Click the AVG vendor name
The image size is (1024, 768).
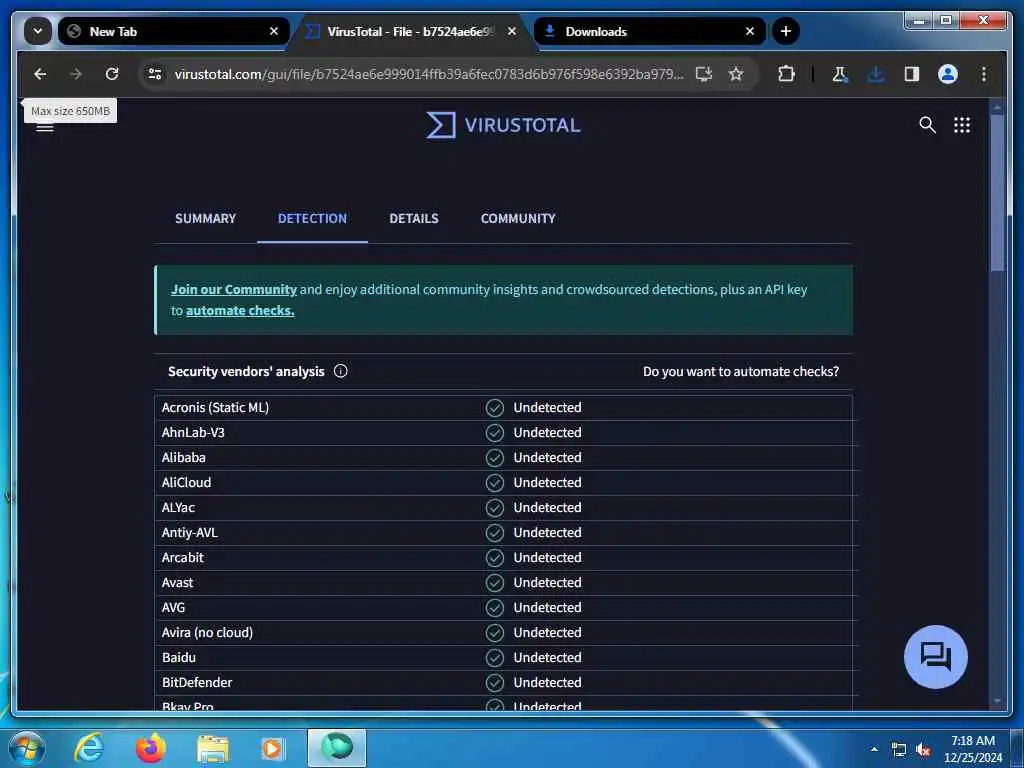point(173,607)
